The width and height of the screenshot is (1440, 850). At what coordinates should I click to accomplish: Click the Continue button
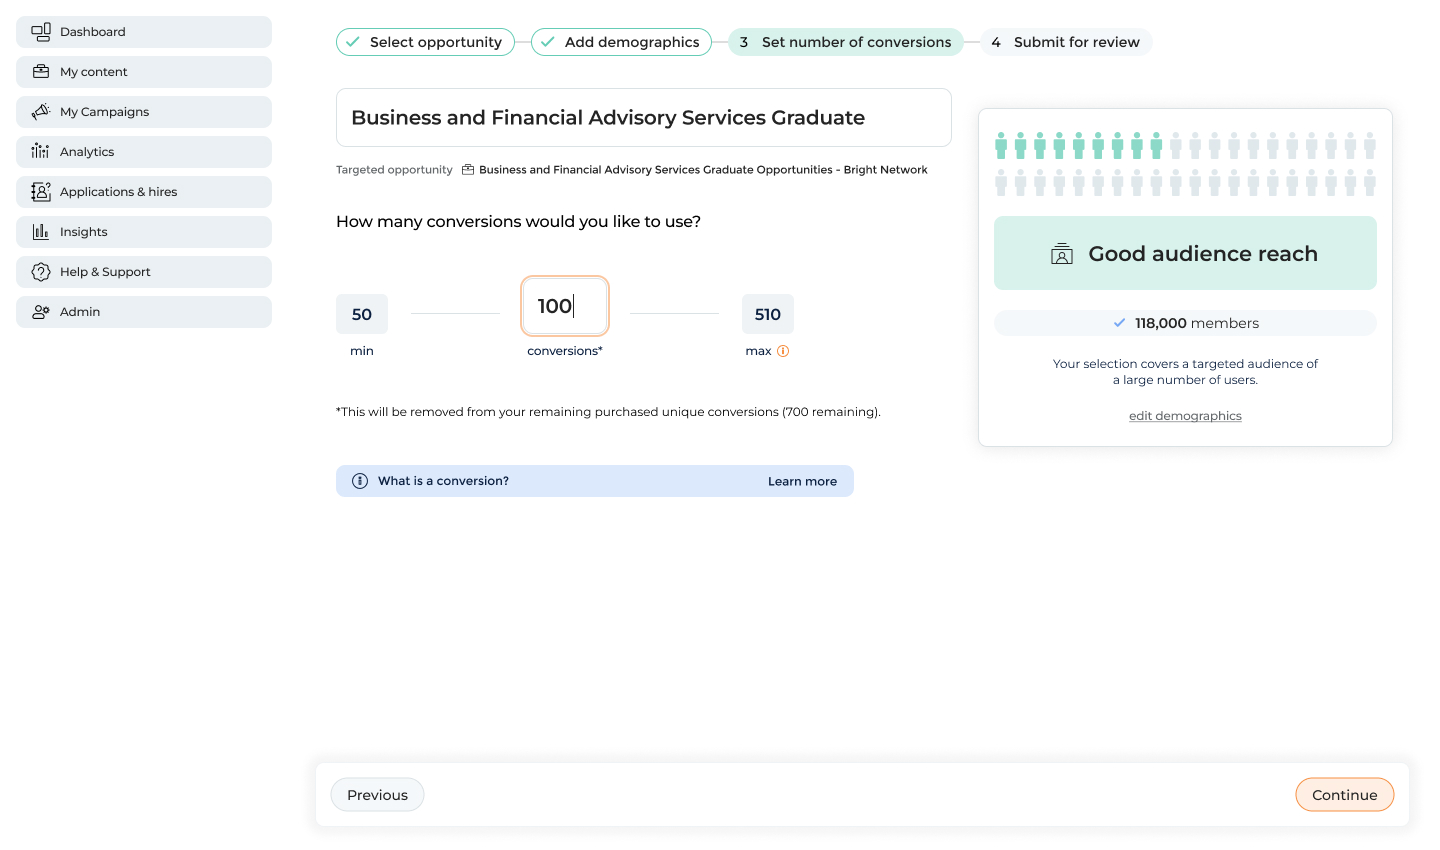coord(1344,795)
